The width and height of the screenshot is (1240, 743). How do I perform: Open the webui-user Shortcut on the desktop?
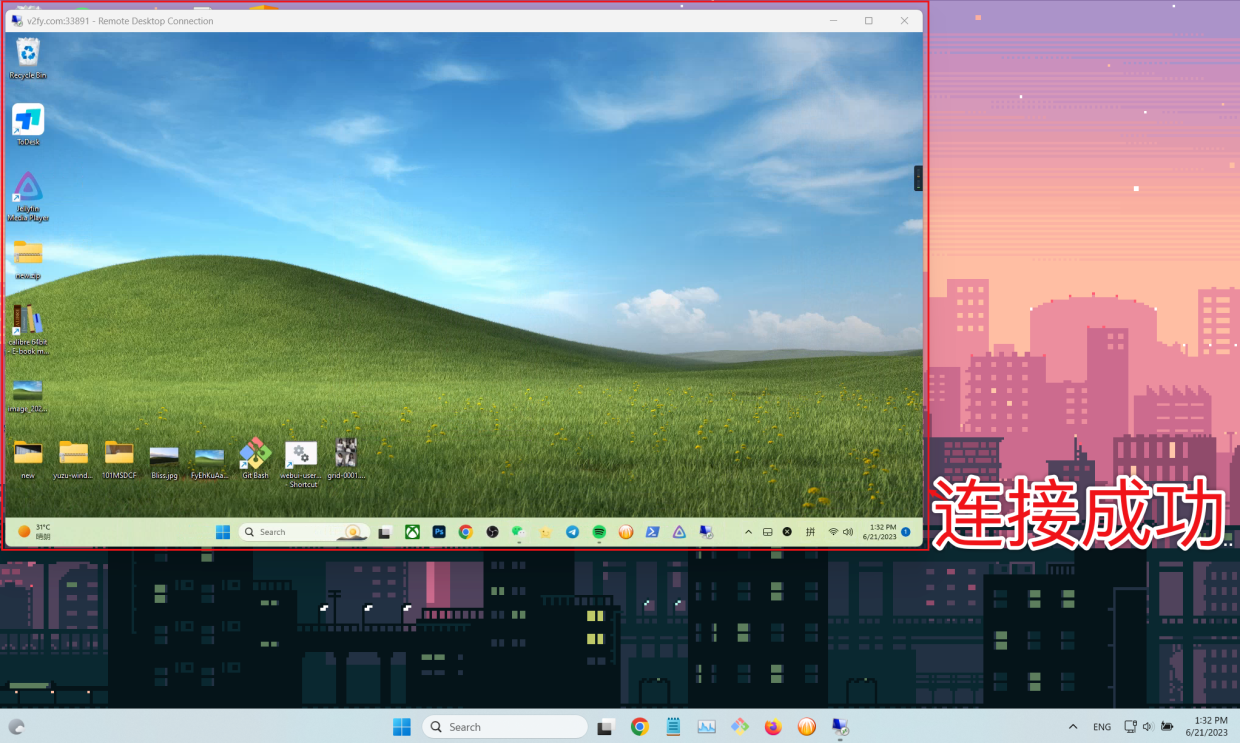[300, 455]
